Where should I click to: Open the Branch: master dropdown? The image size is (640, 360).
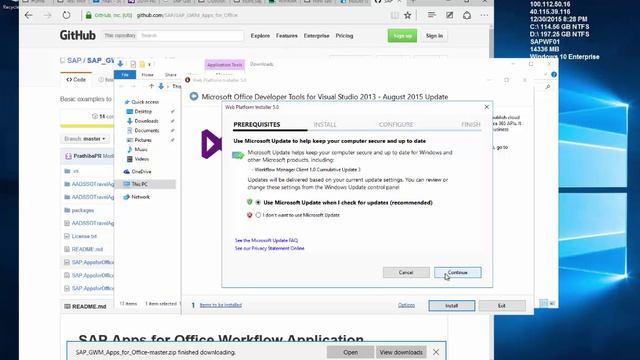point(85,139)
